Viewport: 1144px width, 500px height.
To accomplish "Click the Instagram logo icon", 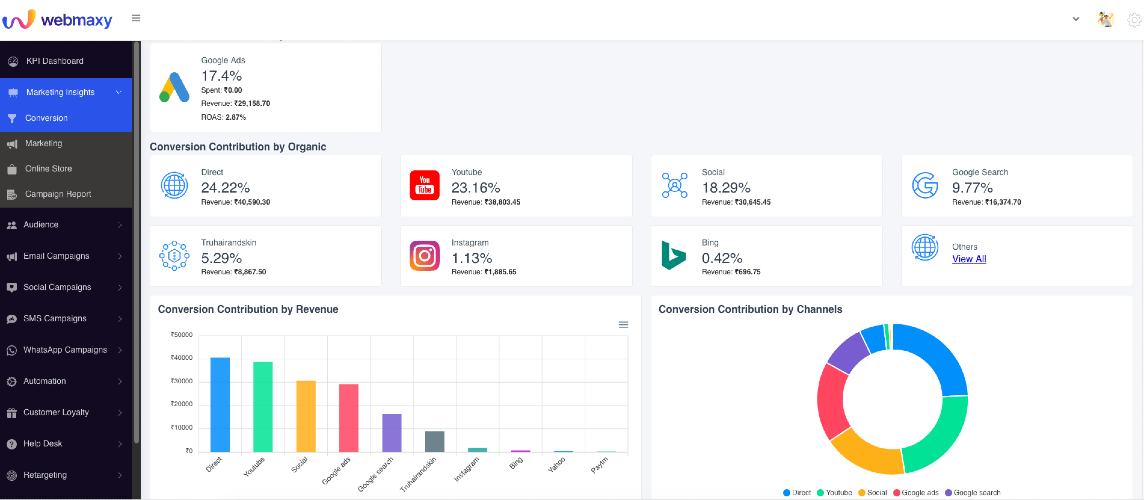I will (x=424, y=256).
